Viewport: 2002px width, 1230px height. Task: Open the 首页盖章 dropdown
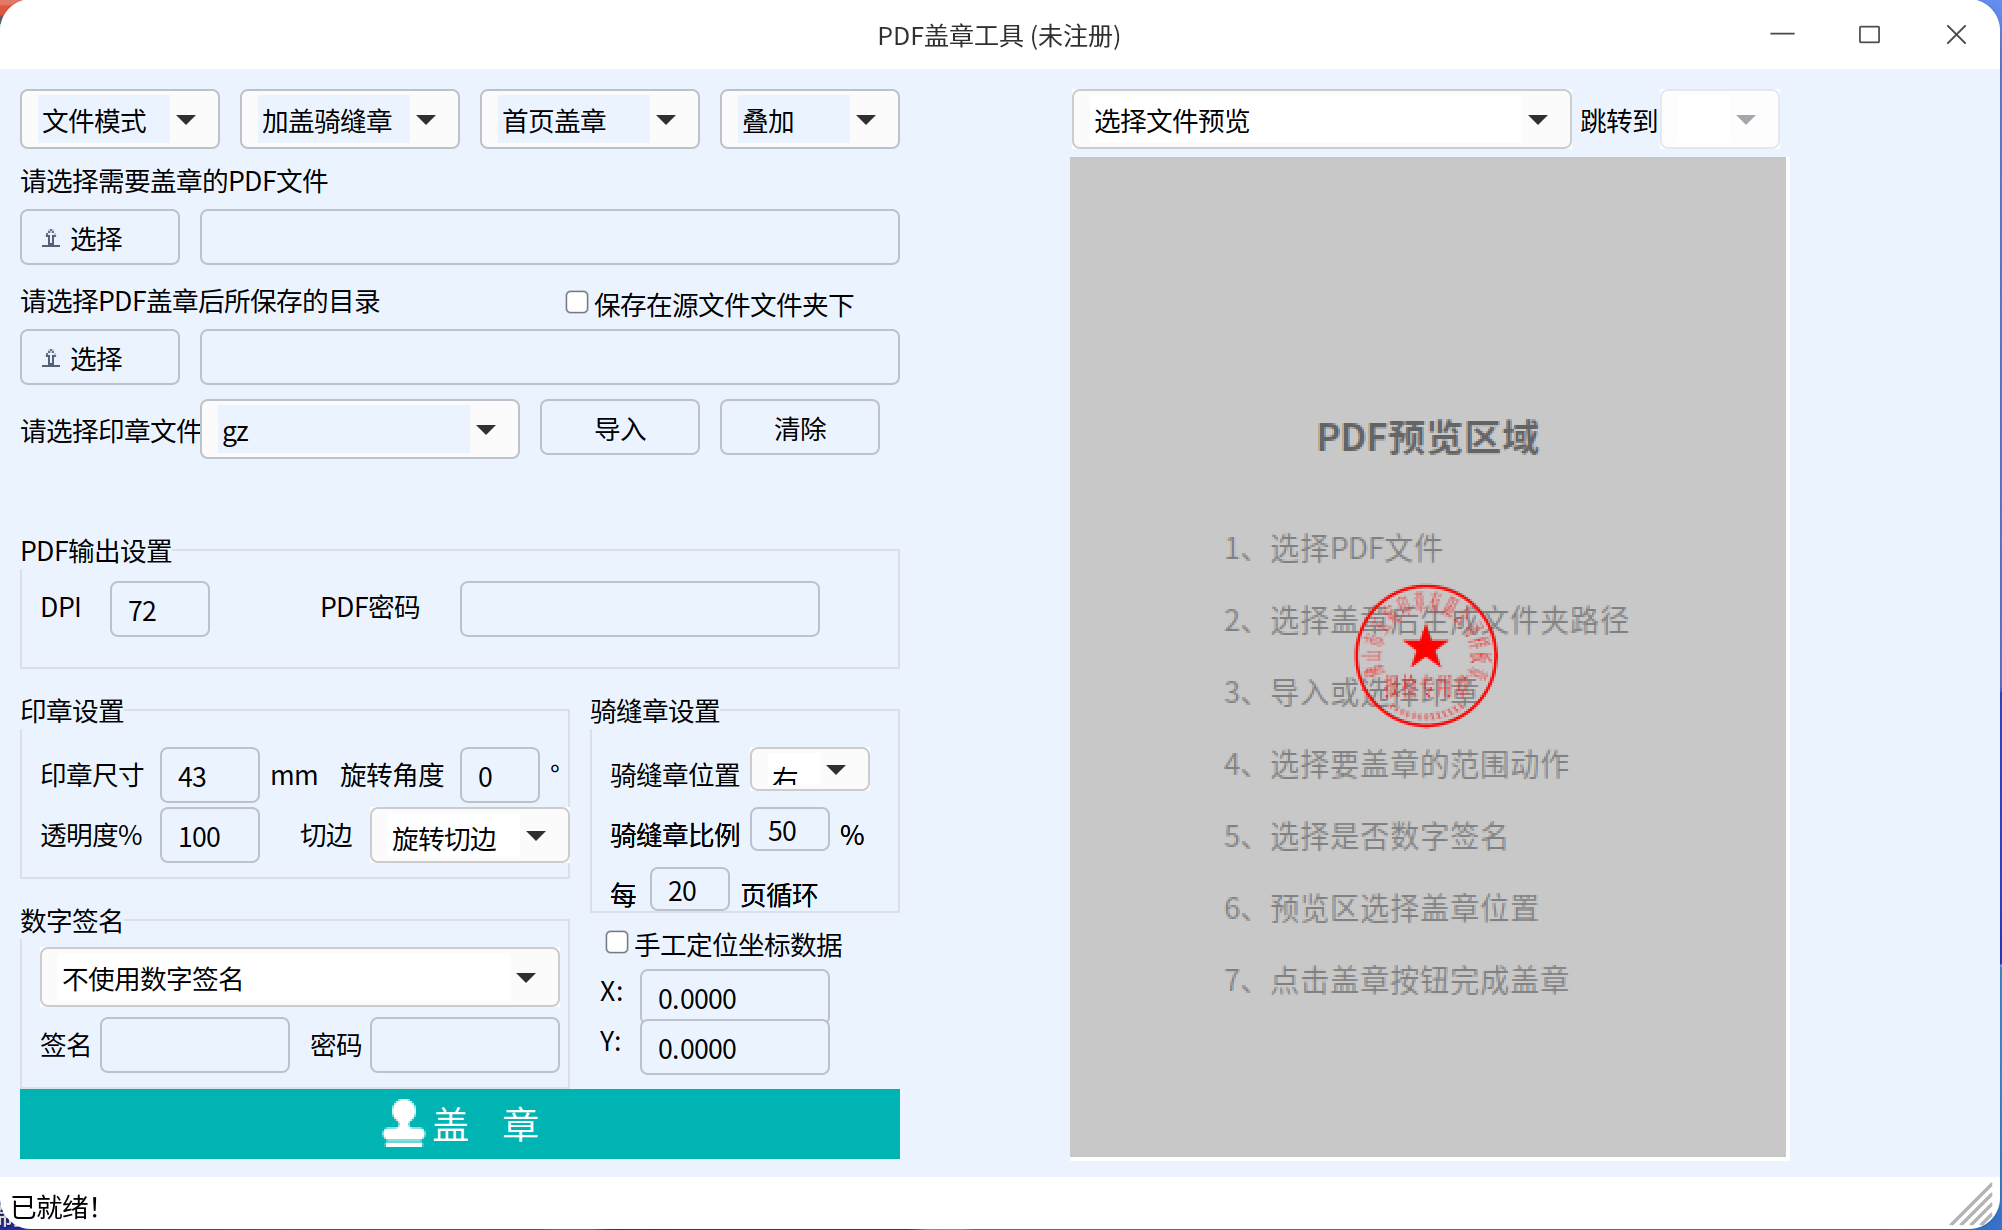click(x=590, y=120)
